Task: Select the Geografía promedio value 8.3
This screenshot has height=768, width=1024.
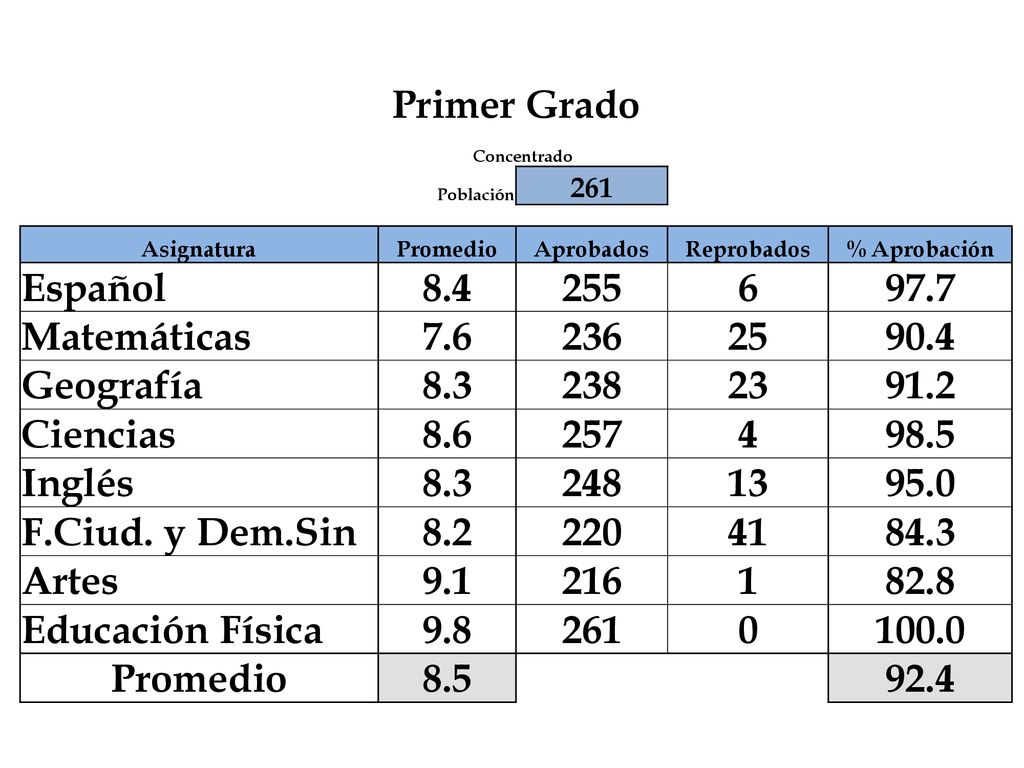Action: [447, 385]
